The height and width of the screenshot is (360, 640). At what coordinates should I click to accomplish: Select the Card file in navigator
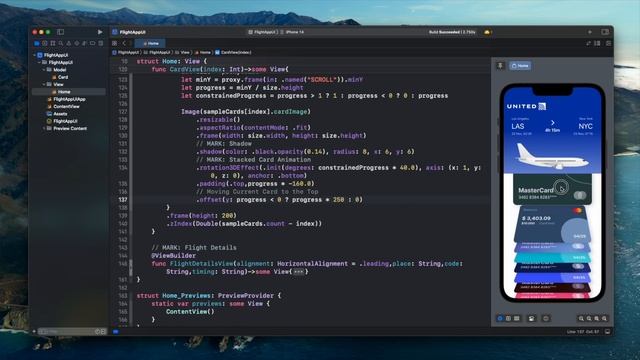(60, 77)
